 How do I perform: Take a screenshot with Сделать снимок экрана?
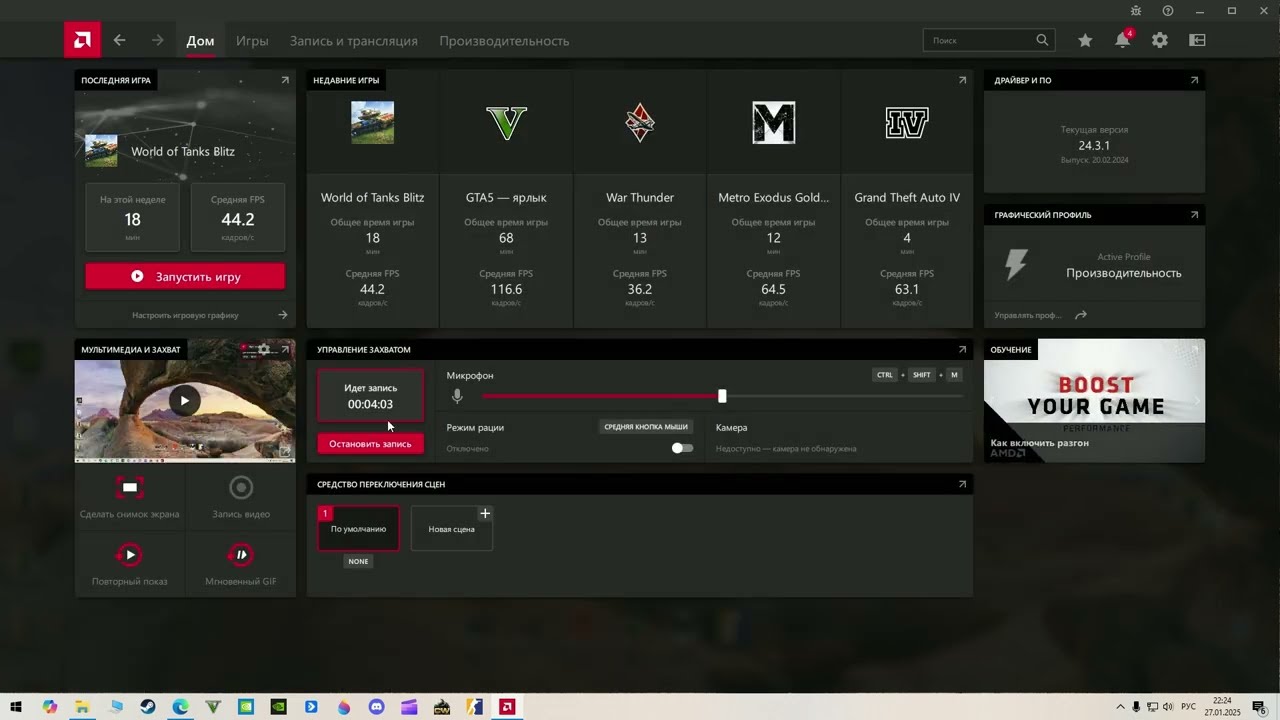pos(130,497)
